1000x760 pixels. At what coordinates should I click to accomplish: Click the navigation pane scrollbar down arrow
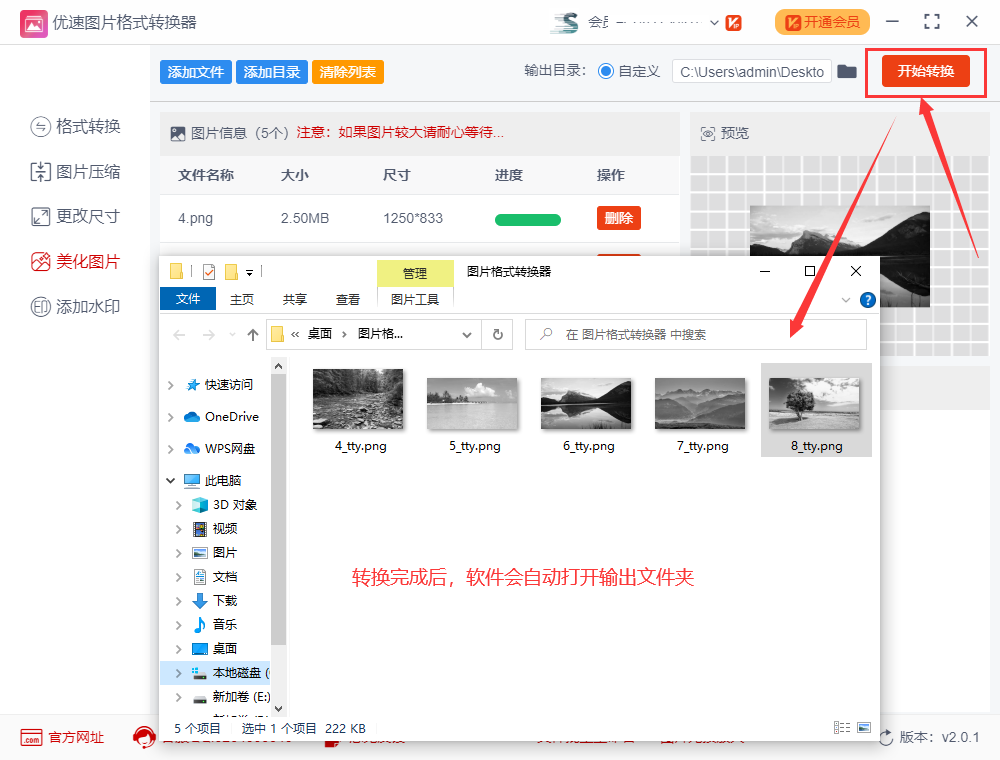coord(278,708)
